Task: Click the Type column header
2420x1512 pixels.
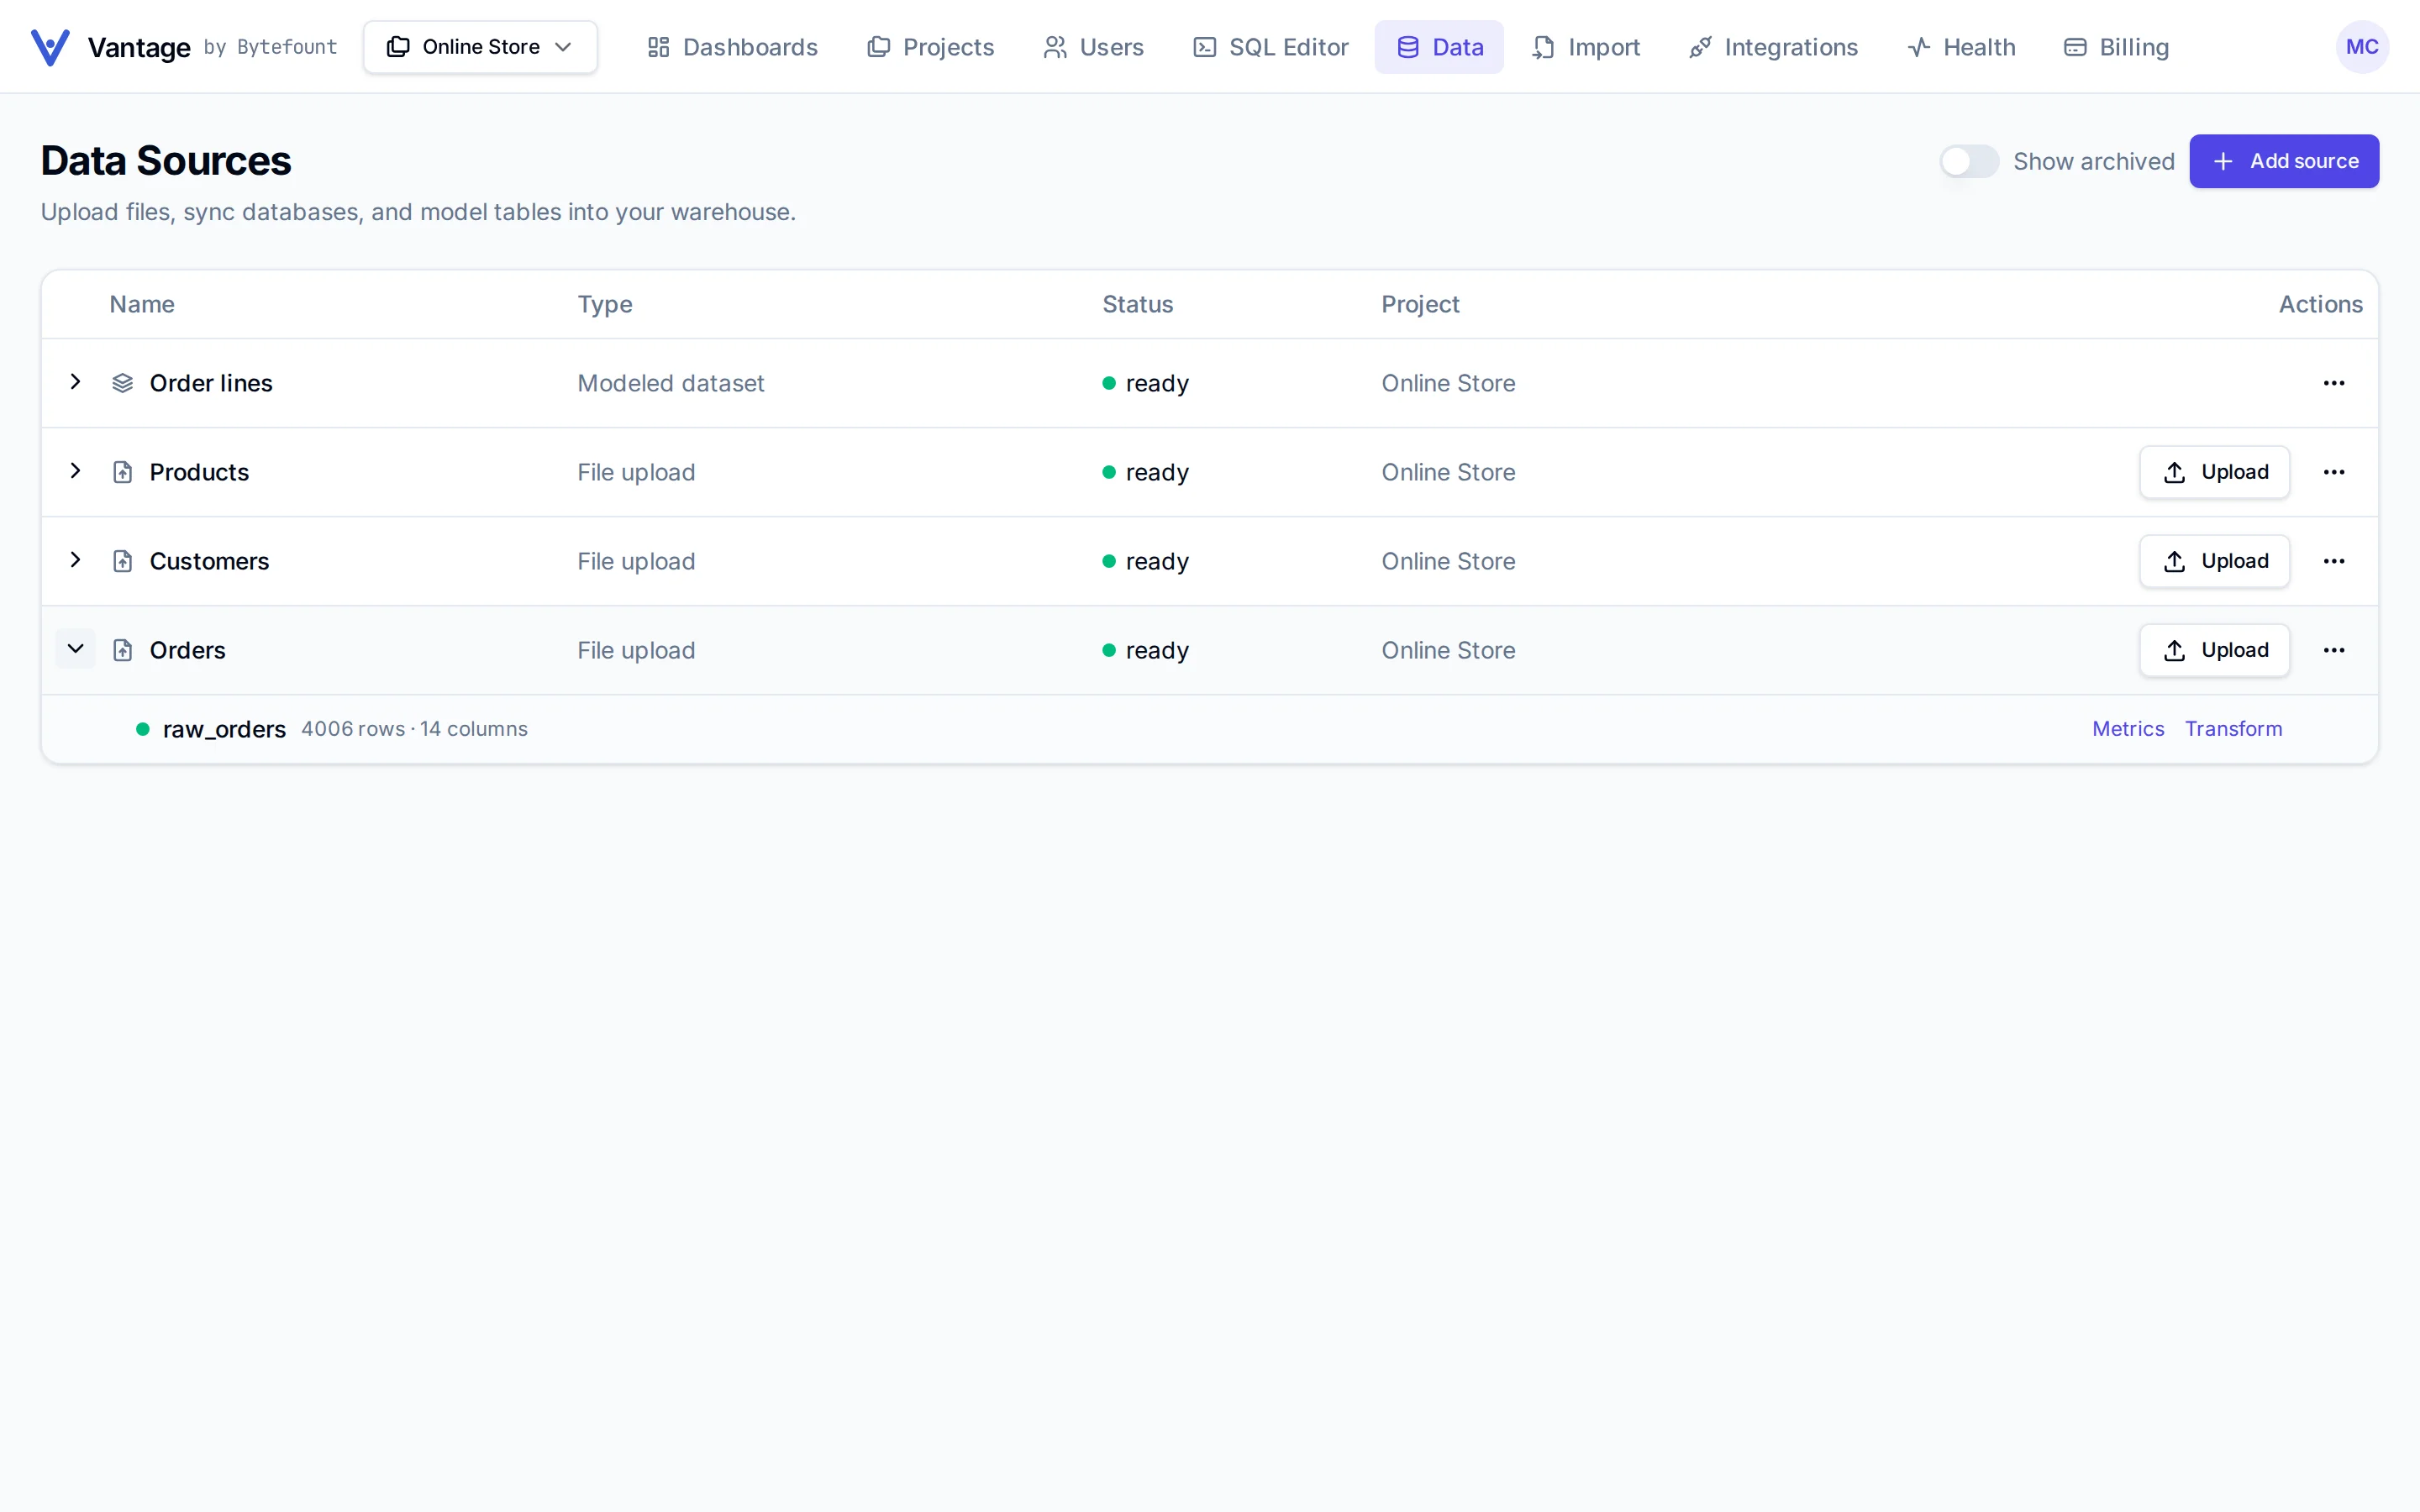Action: [604, 304]
